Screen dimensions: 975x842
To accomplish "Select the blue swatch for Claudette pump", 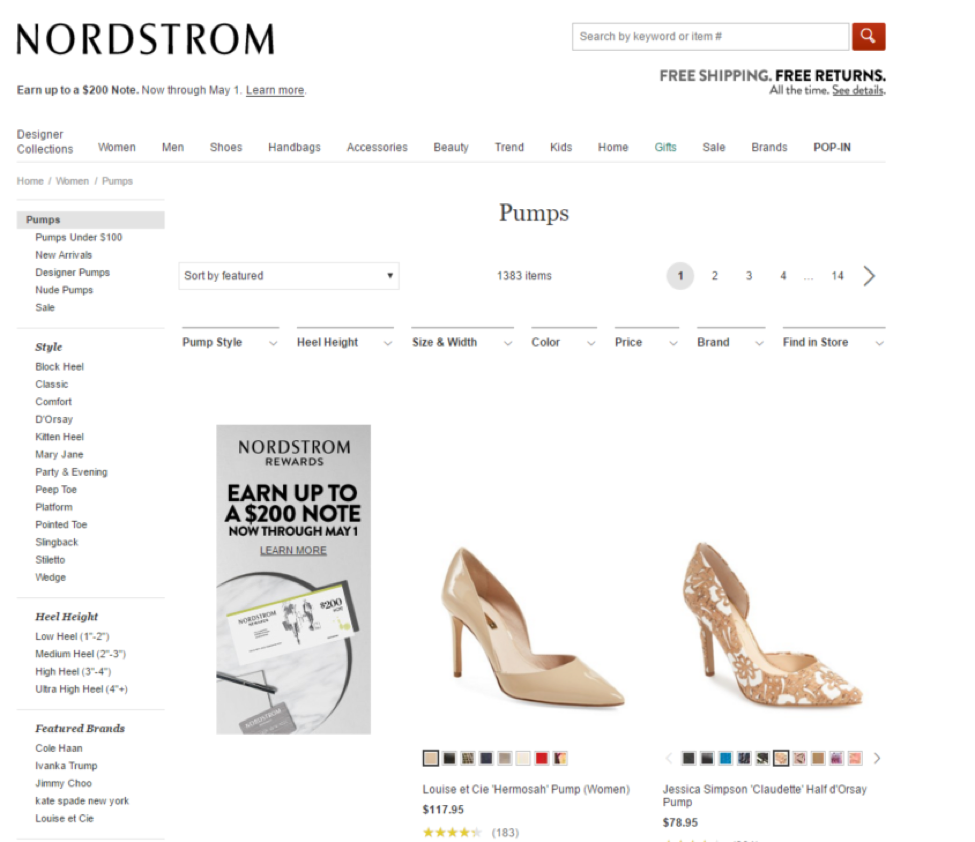I will [x=726, y=758].
